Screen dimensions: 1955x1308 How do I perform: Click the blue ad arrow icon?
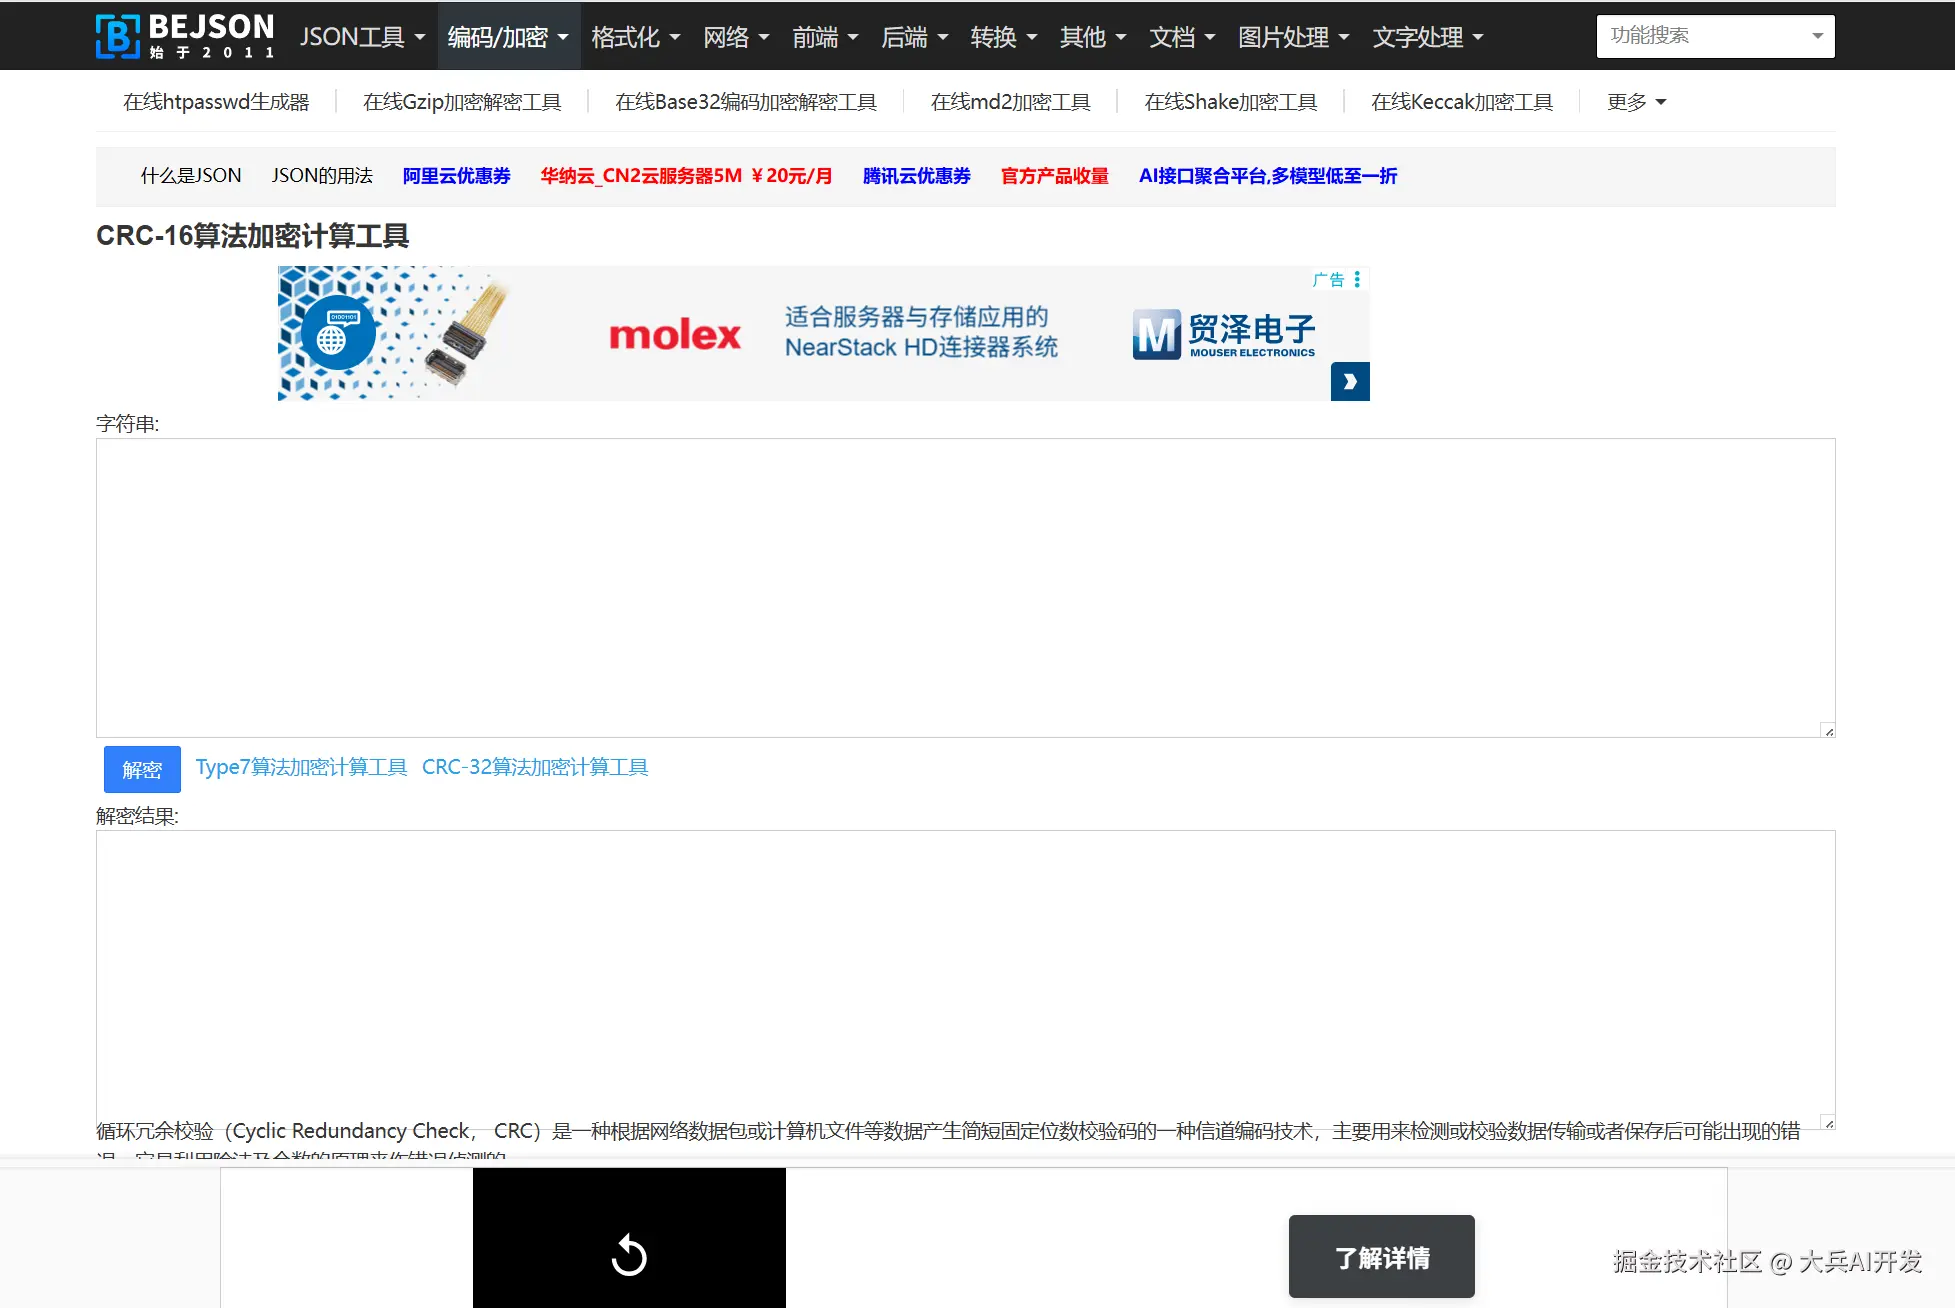(1350, 382)
